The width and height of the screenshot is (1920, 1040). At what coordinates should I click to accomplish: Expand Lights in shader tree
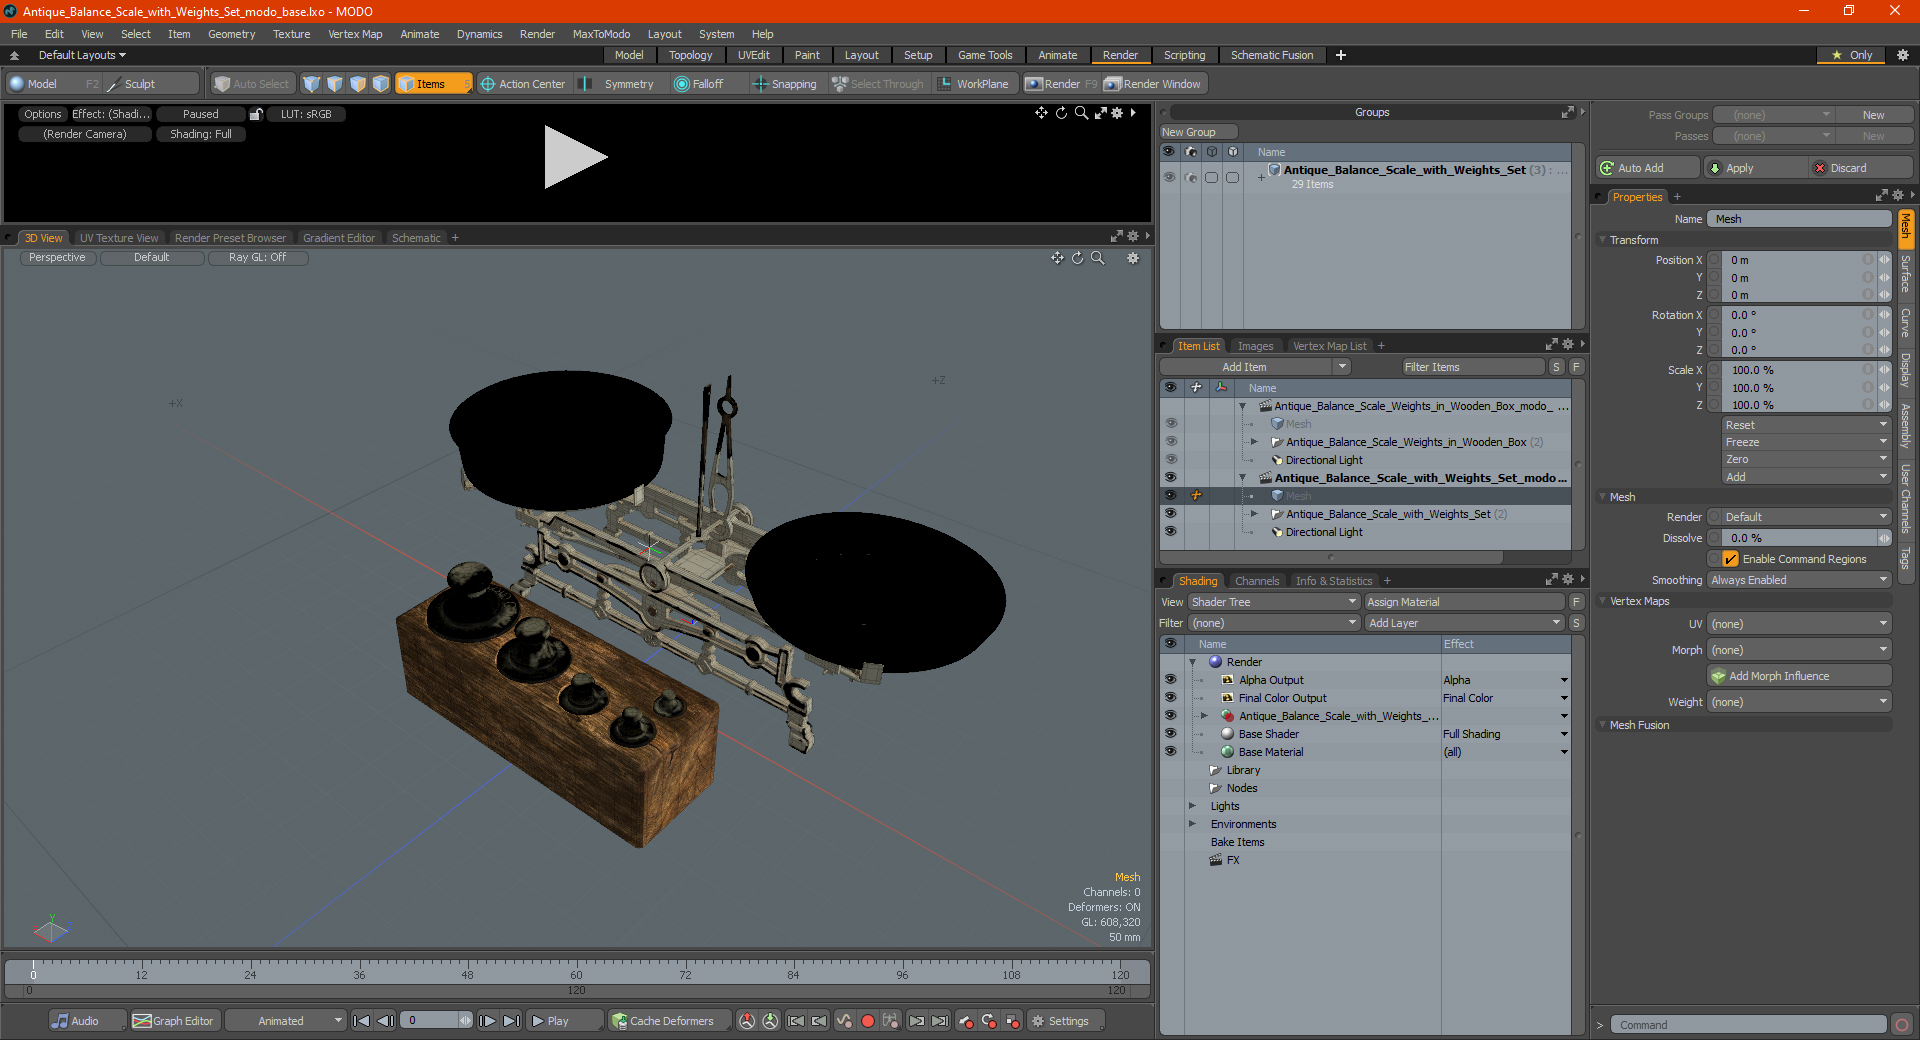tap(1192, 806)
